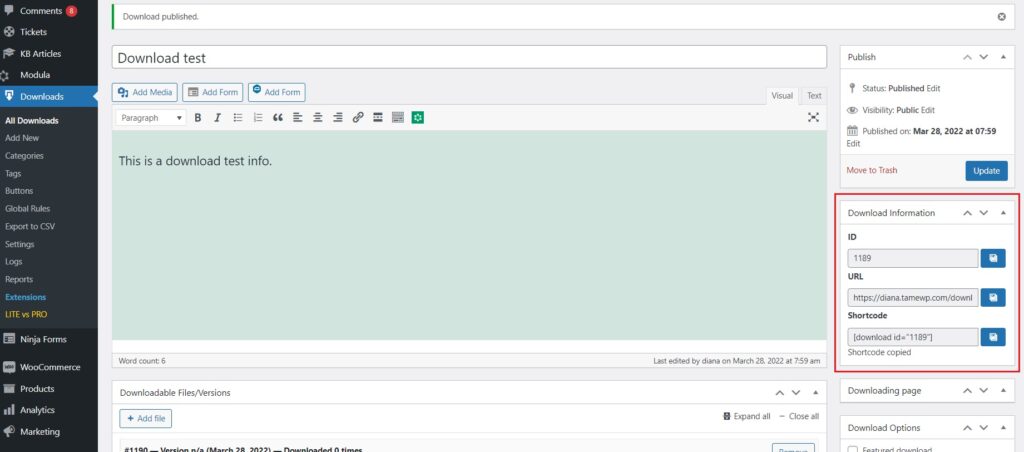This screenshot has width=1024, height=452.
Task: Collapse the Publish panel
Action: [x=1003, y=57]
